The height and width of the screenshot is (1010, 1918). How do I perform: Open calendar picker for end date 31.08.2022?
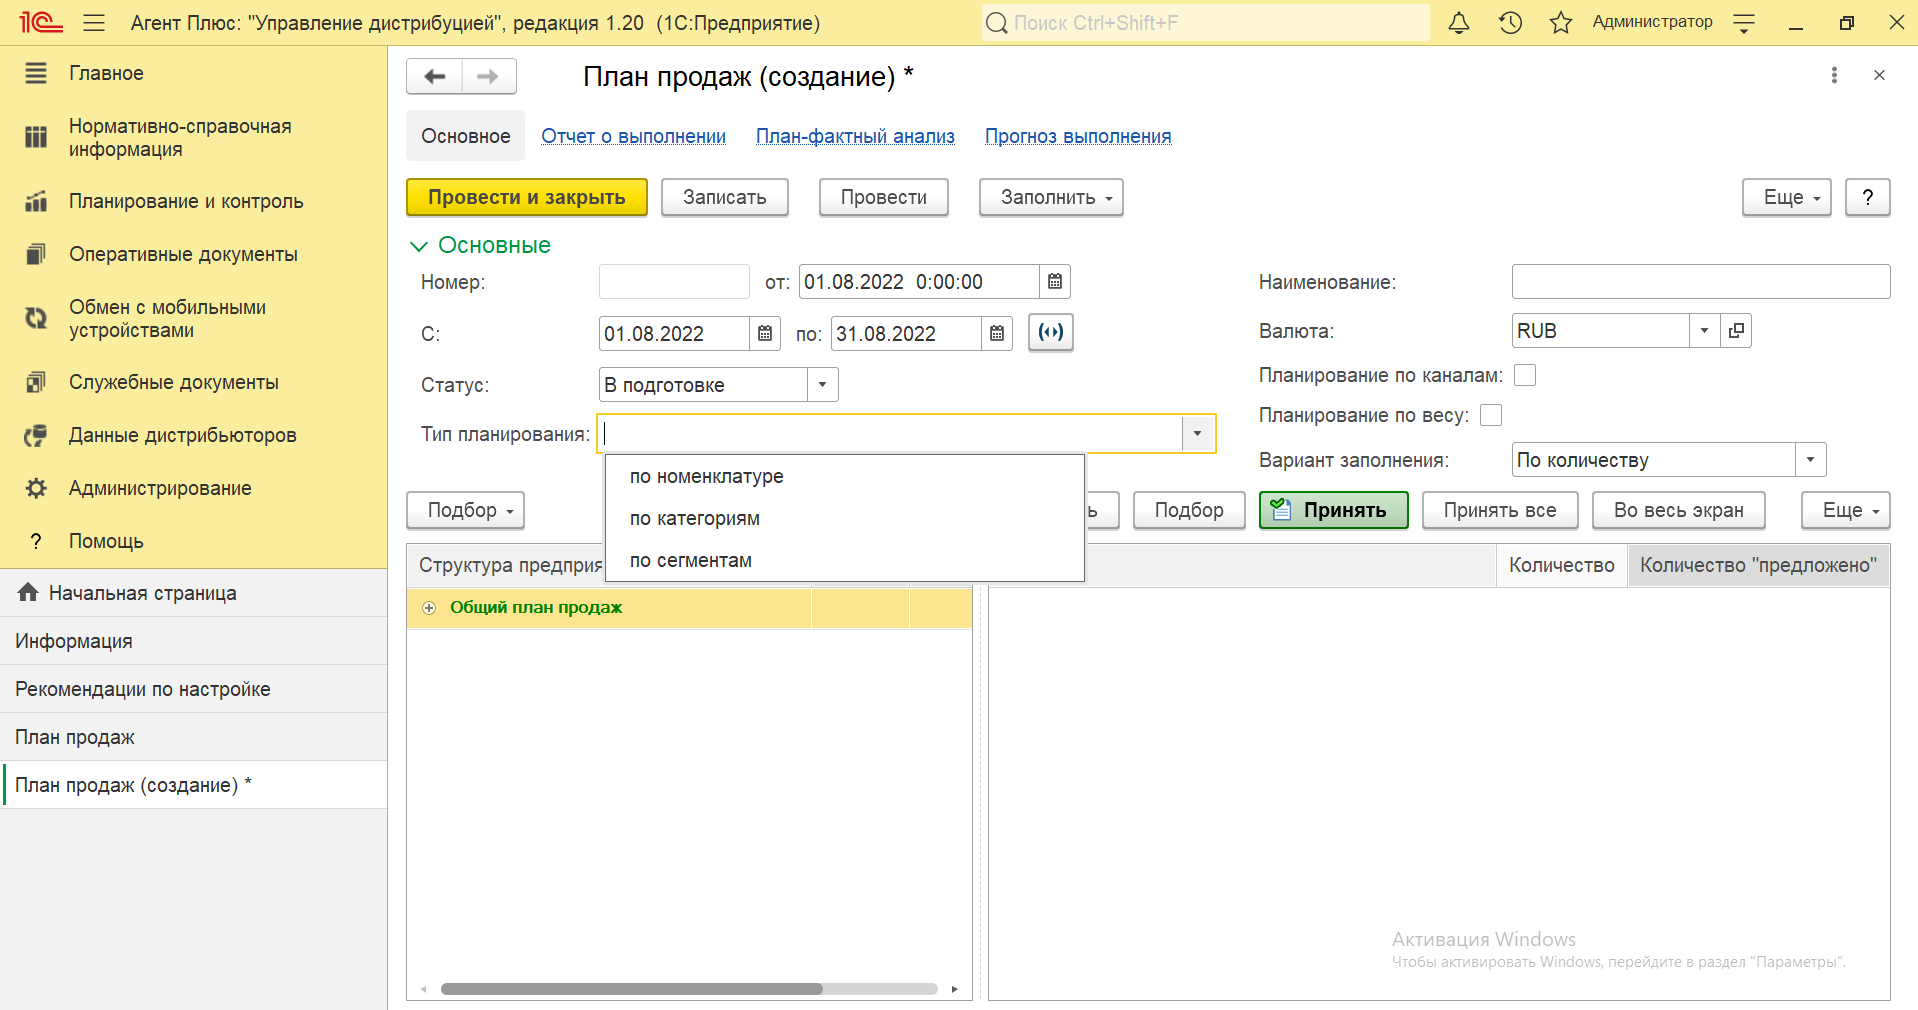click(997, 334)
